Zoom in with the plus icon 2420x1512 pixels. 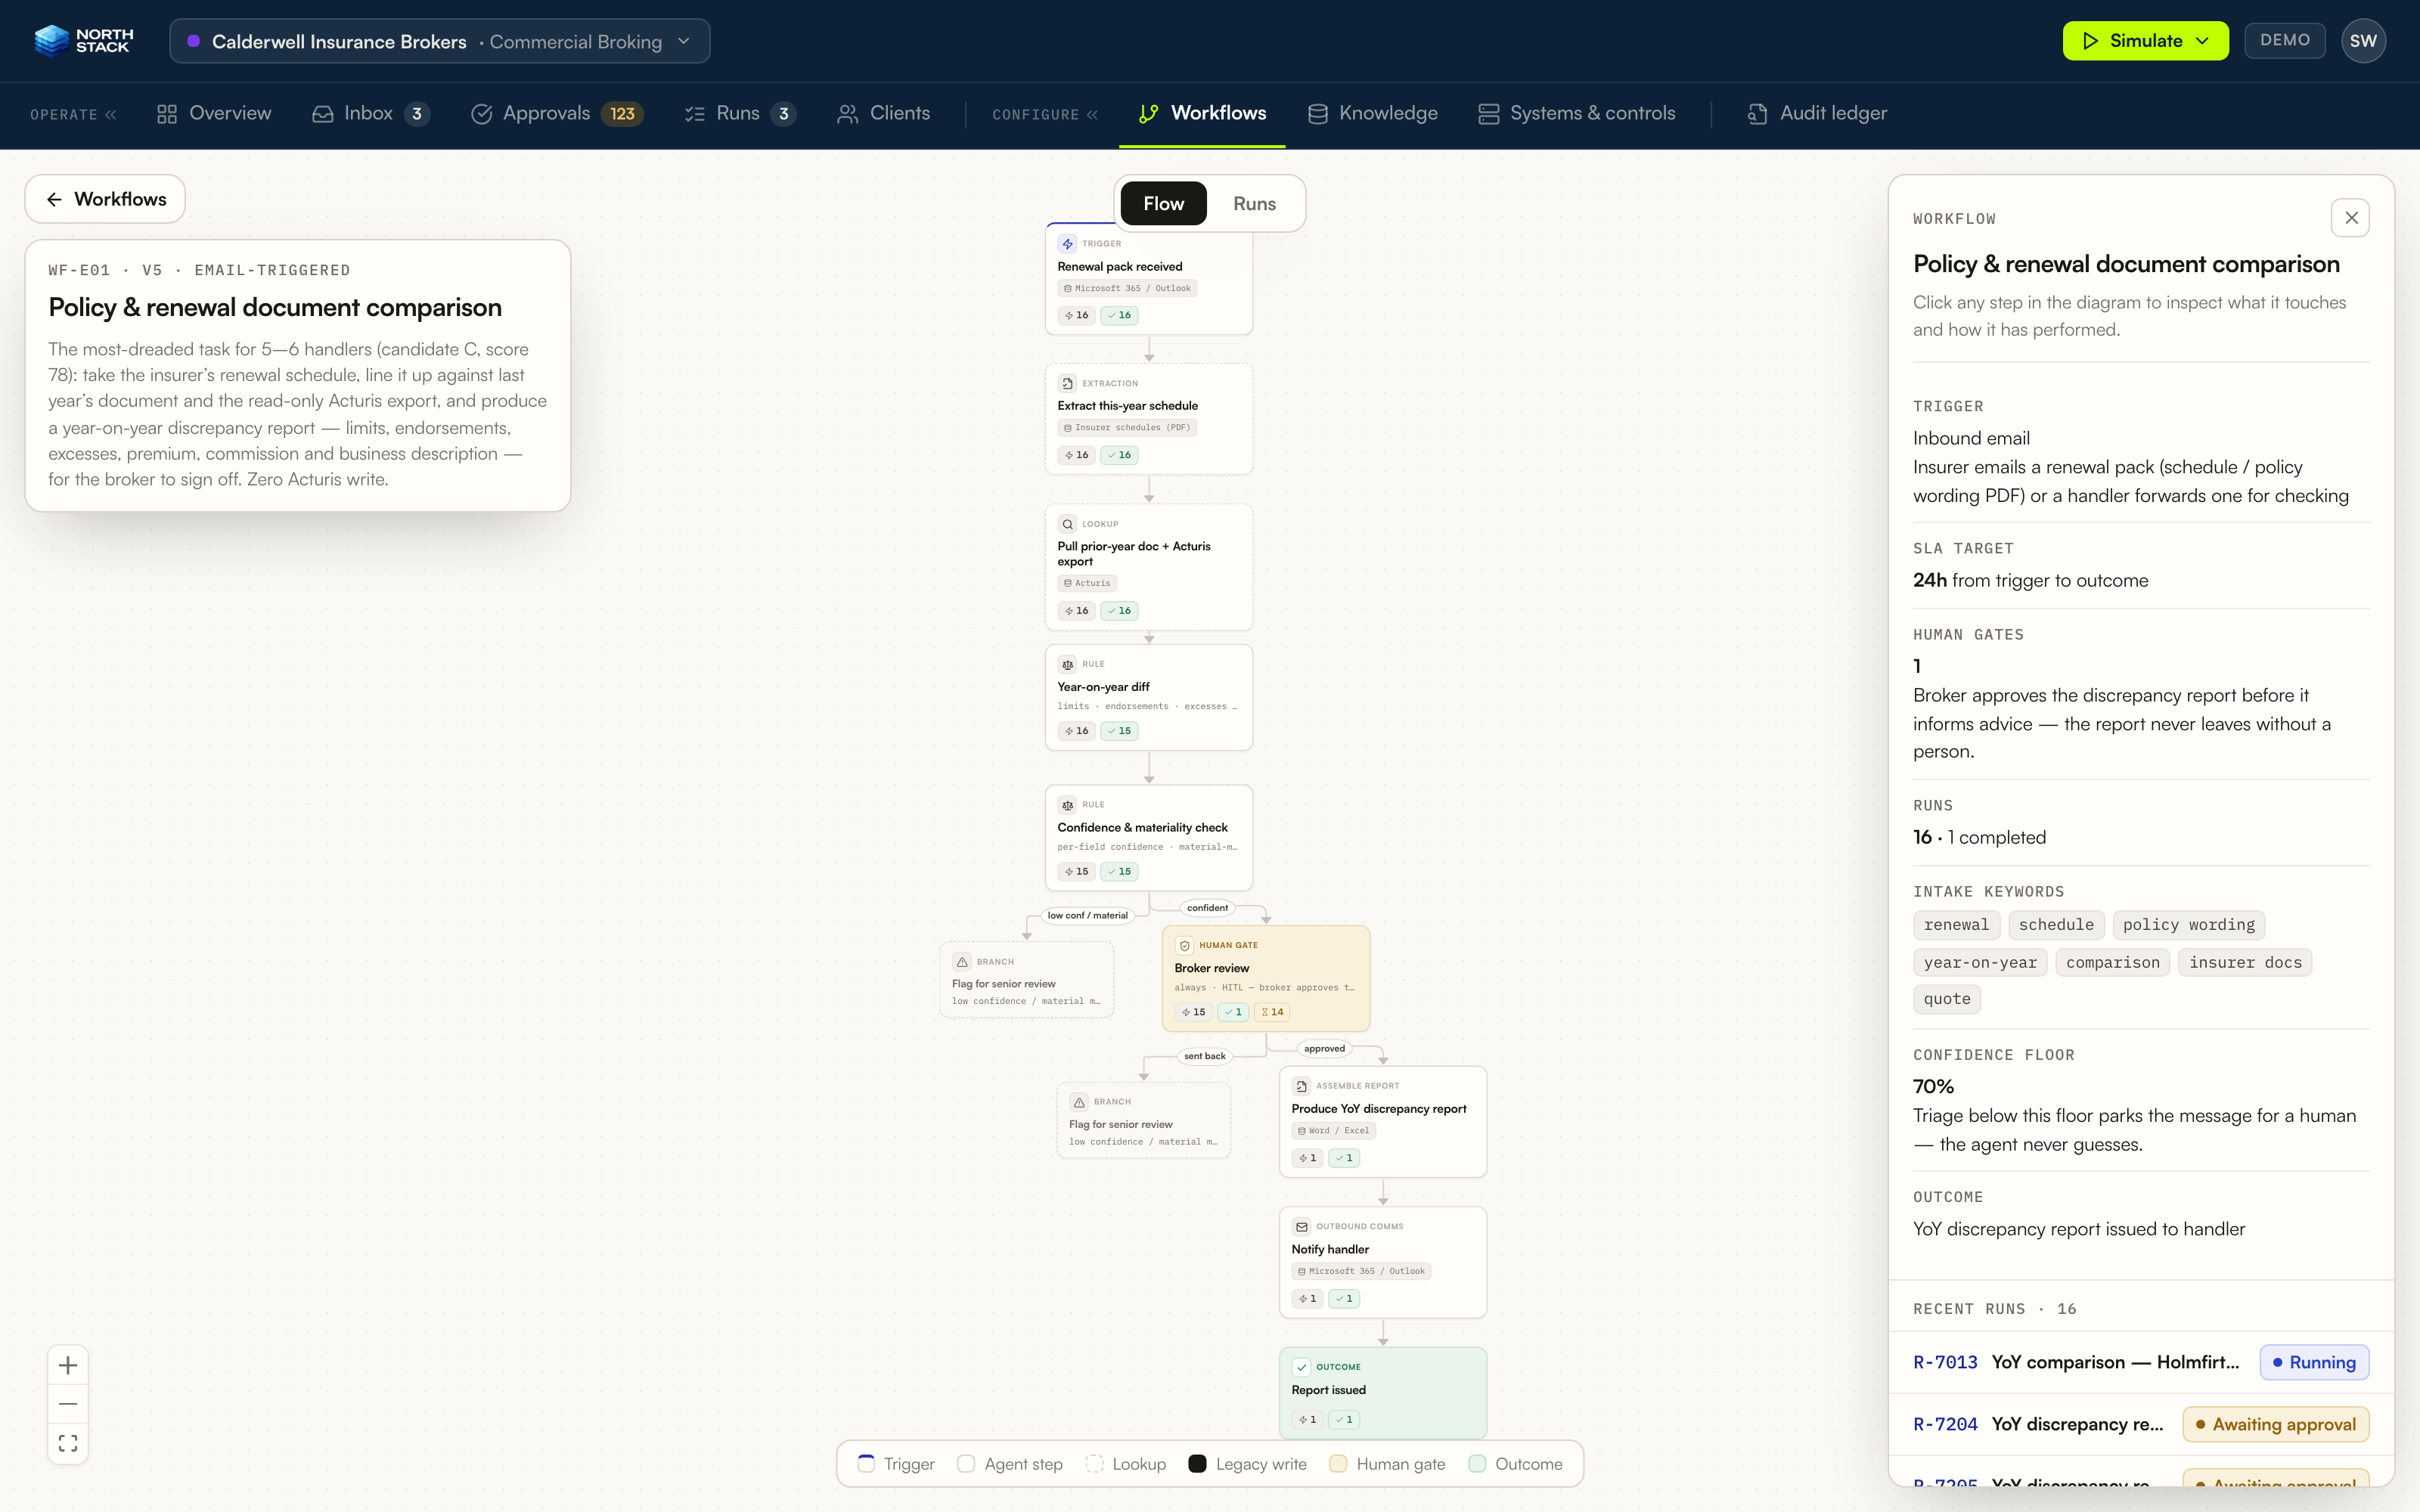tap(68, 1365)
